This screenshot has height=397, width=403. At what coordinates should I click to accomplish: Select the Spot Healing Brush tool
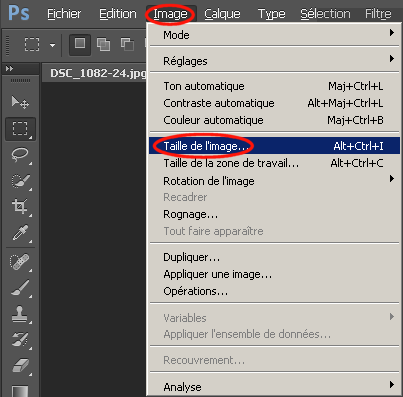pyautogui.click(x=20, y=262)
